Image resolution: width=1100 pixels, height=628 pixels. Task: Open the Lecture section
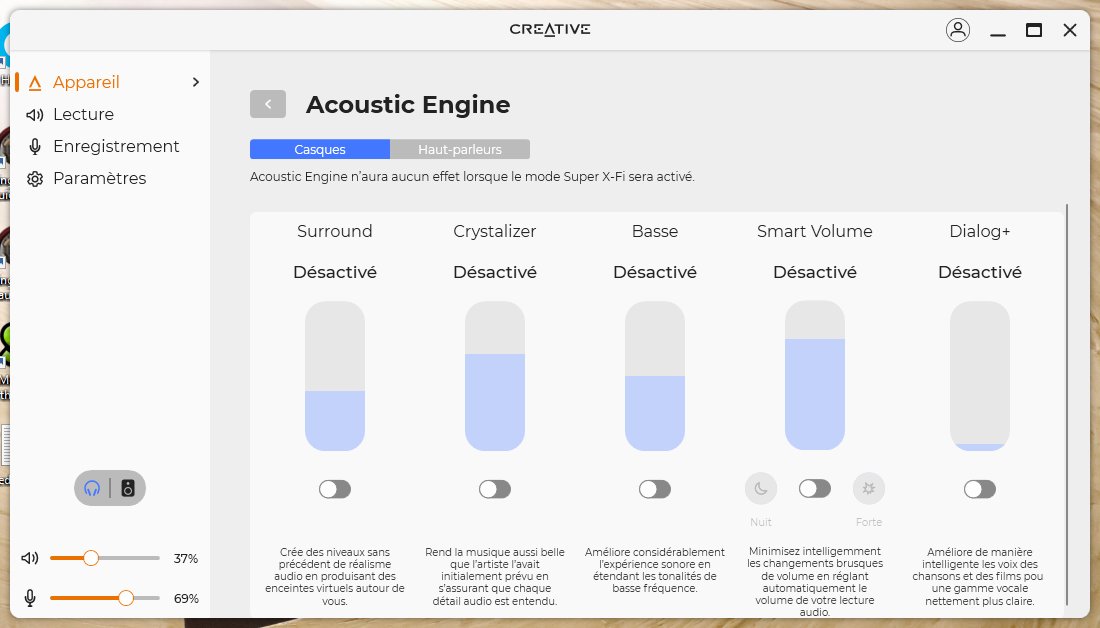click(x=83, y=114)
